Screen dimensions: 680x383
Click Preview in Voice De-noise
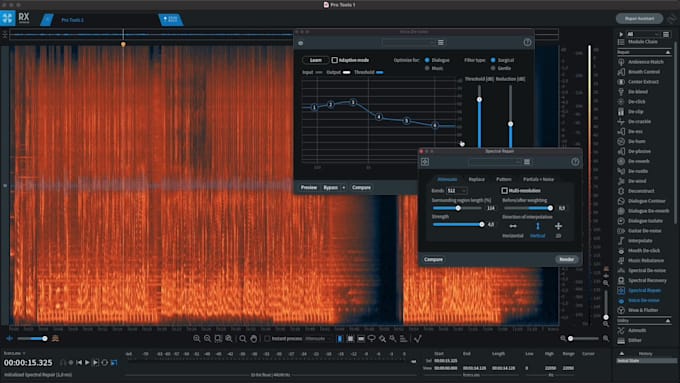pos(309,188)
